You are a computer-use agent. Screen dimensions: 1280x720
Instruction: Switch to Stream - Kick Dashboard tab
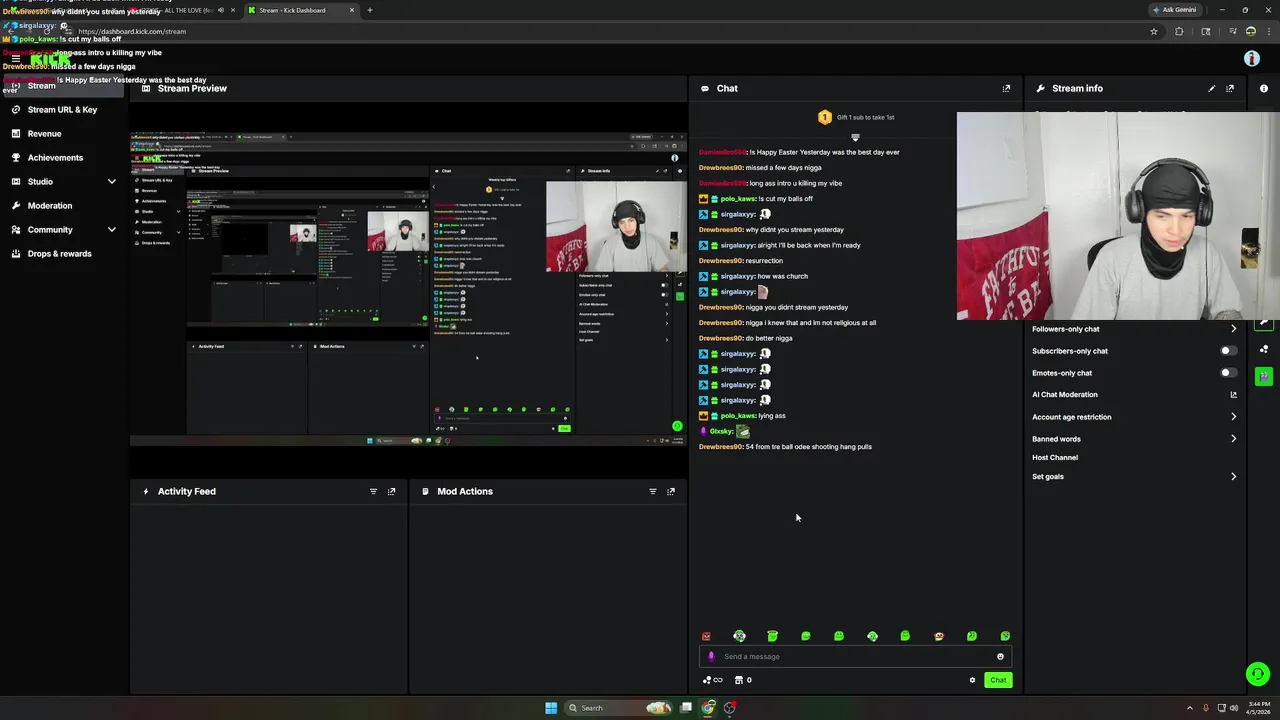[300, 10]
